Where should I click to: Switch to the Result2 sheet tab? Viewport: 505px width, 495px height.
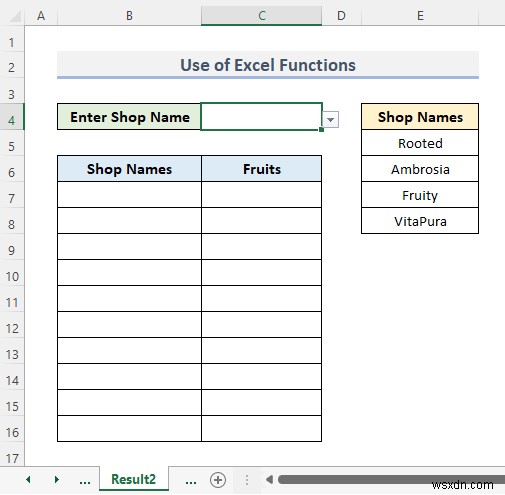[x=134, y=479]
